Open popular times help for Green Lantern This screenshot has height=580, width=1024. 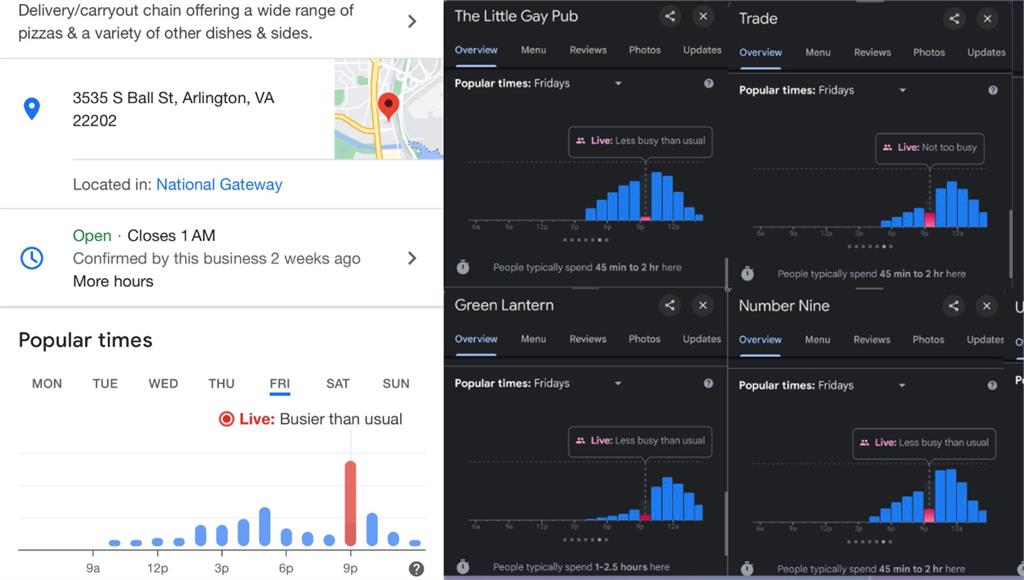point(709,383)
